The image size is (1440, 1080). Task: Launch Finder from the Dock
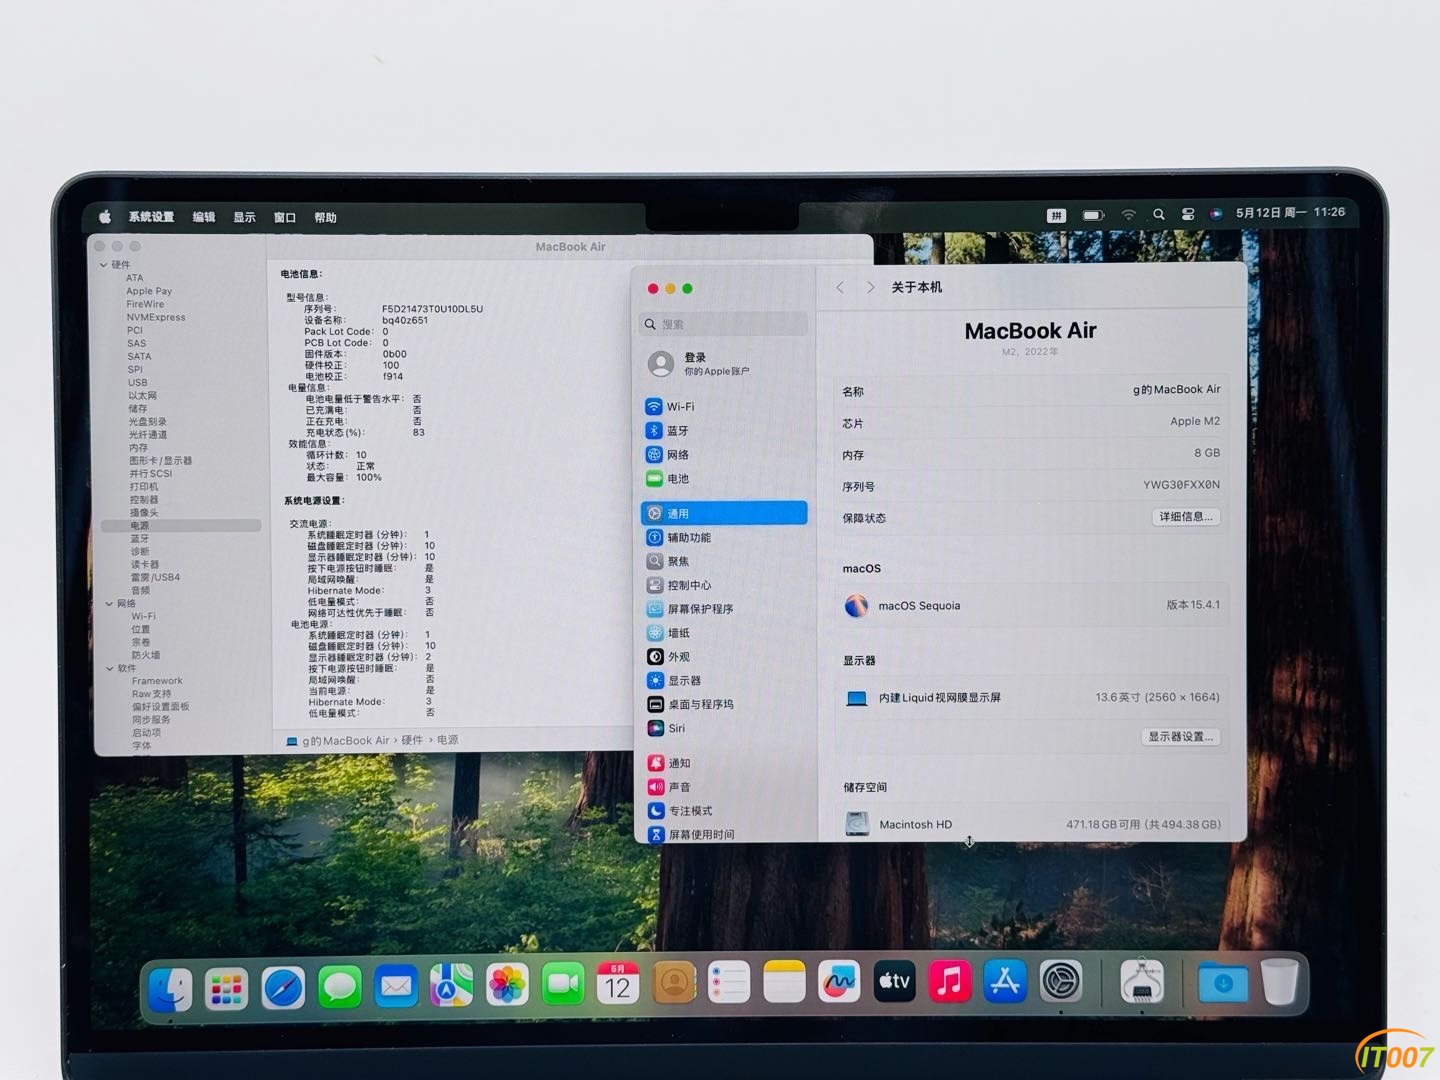170,989
